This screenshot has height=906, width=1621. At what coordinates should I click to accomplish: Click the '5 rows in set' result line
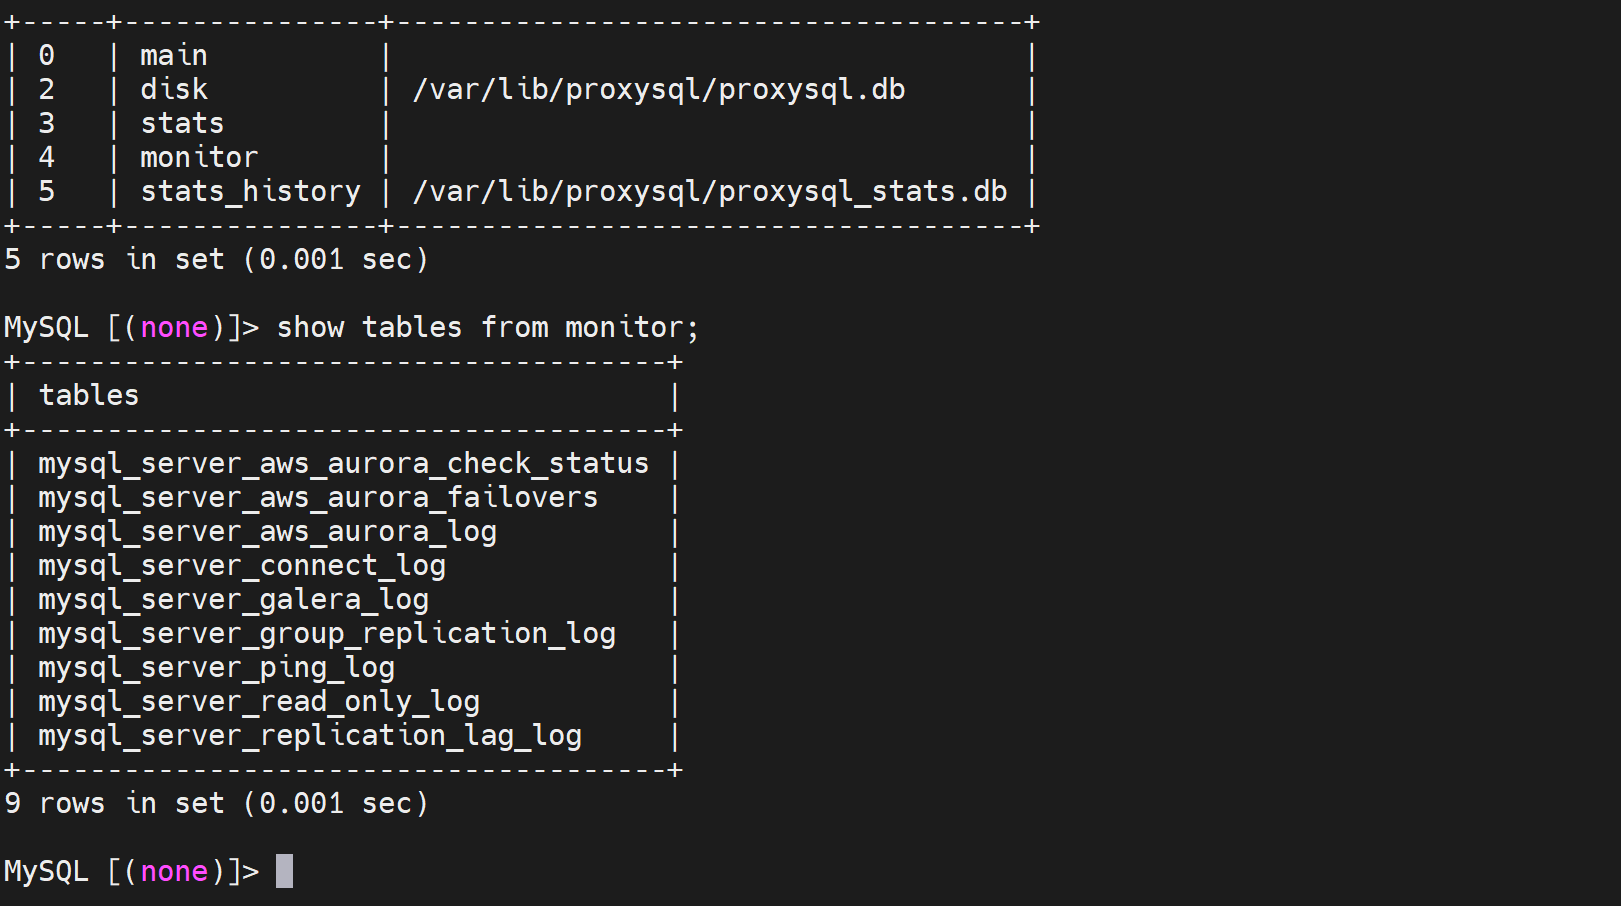tap(216, 260)
